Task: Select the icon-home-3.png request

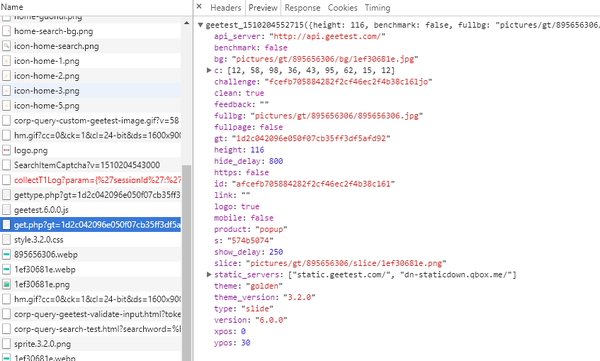Action: tap(91, 91)
